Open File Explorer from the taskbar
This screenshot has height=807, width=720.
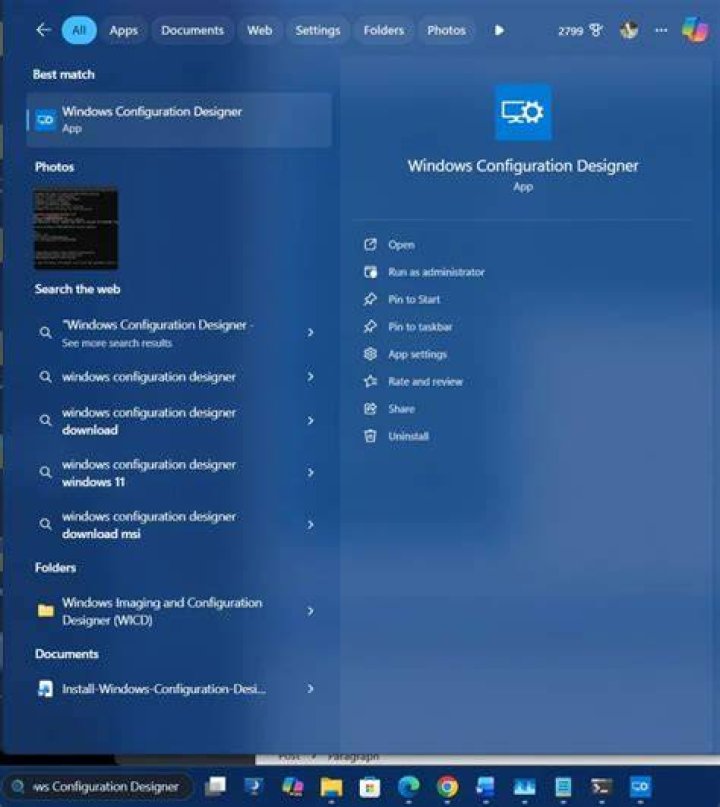pos(331,787)
